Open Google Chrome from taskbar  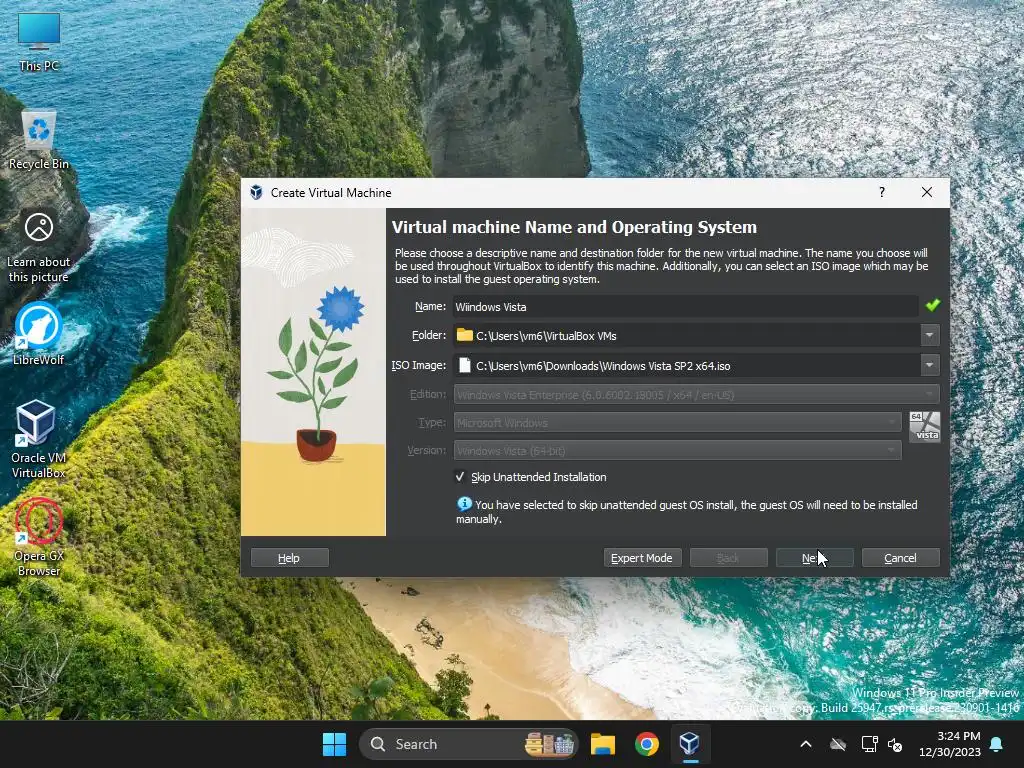pos(647,744)
